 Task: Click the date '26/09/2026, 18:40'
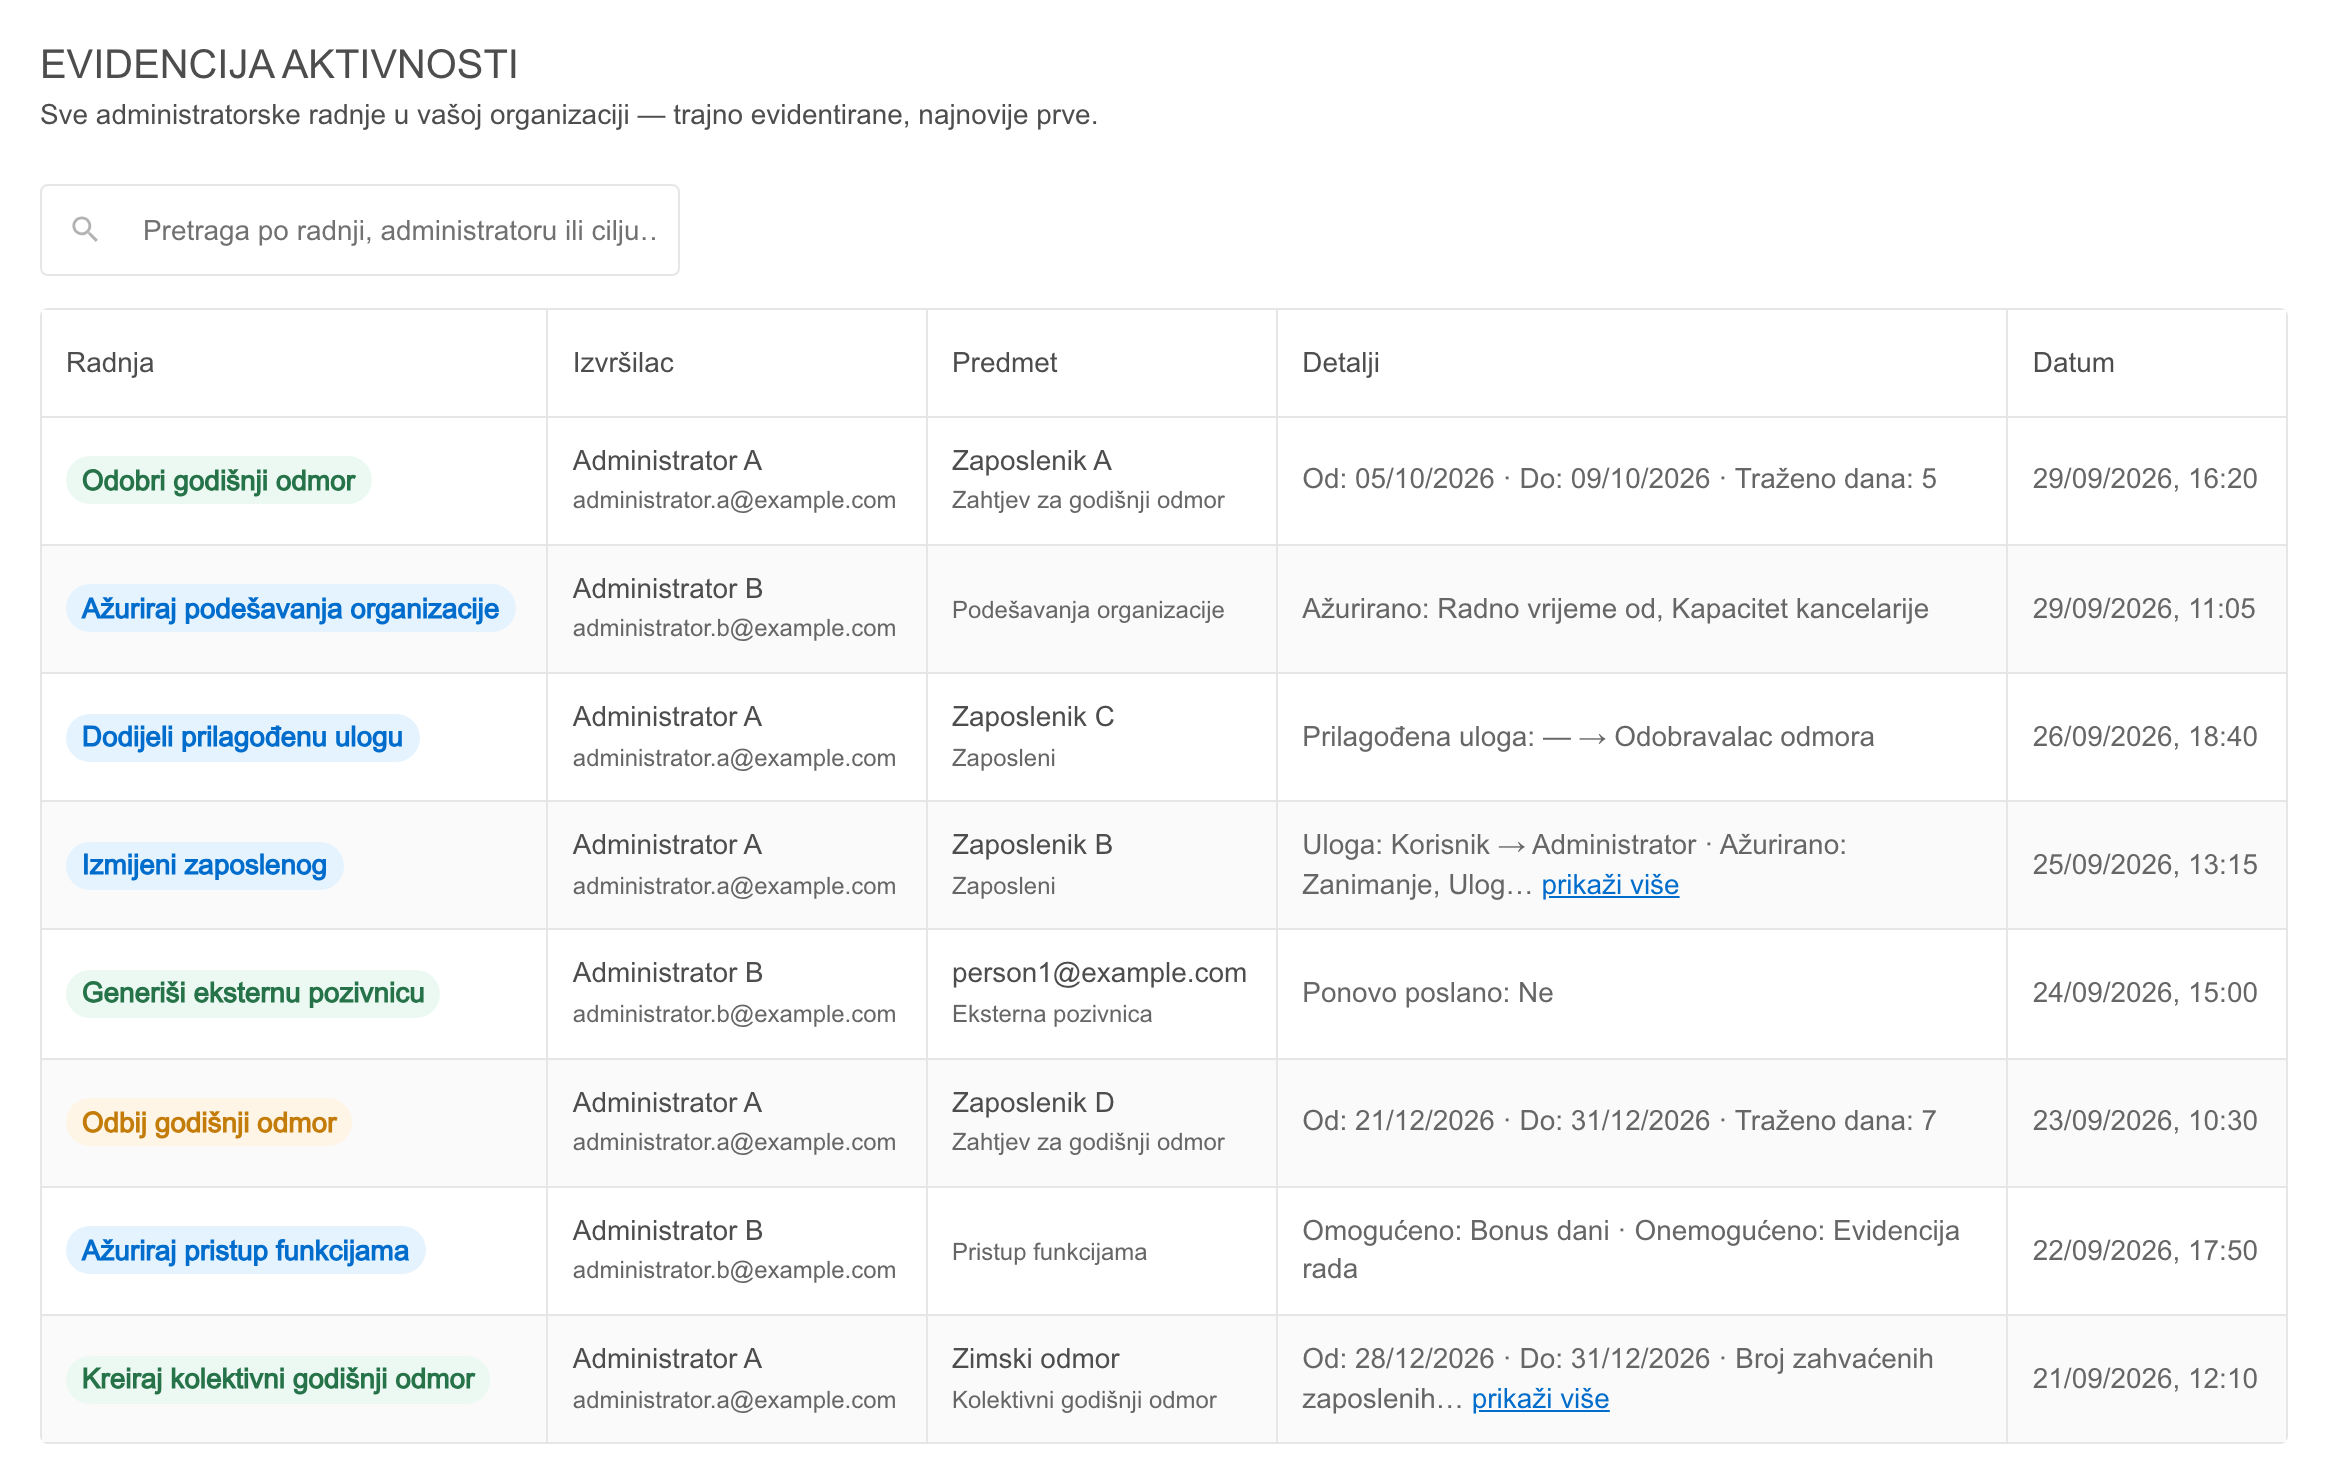tap(2144, 737)
